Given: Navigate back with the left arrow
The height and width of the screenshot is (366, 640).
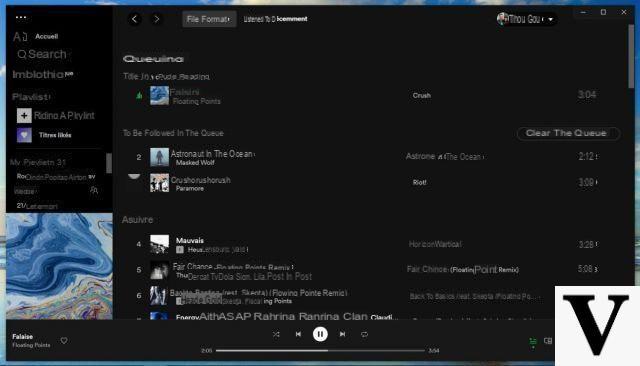Looking at the screenshot, I should (135, 19).
